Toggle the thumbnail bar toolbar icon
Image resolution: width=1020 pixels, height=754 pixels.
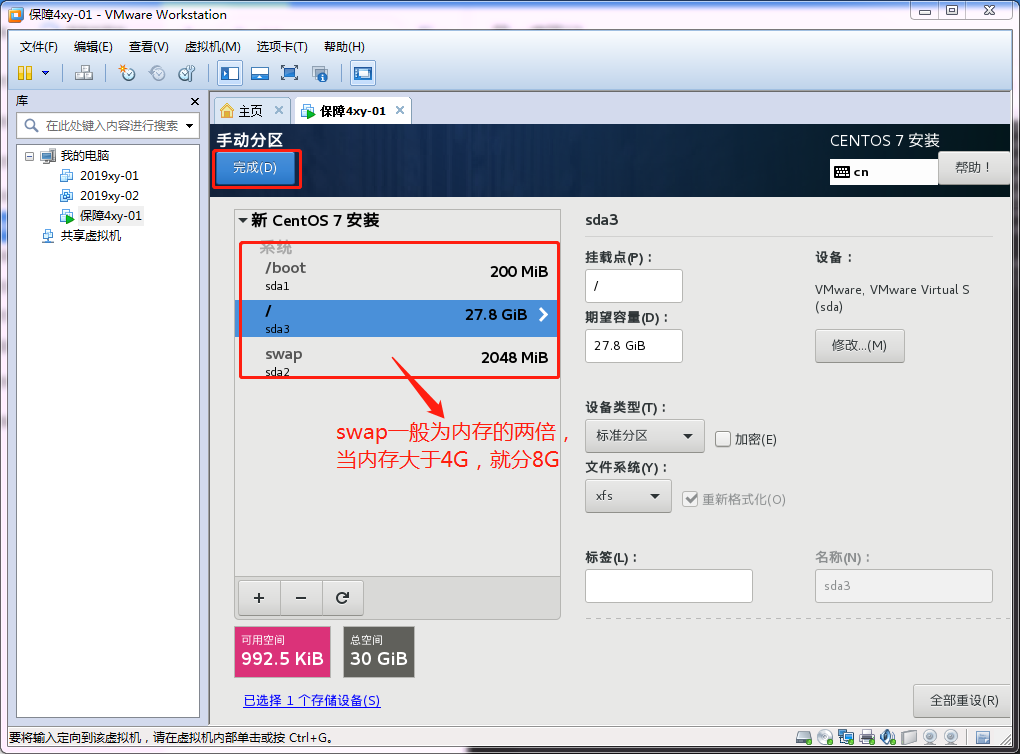(260, 73)
